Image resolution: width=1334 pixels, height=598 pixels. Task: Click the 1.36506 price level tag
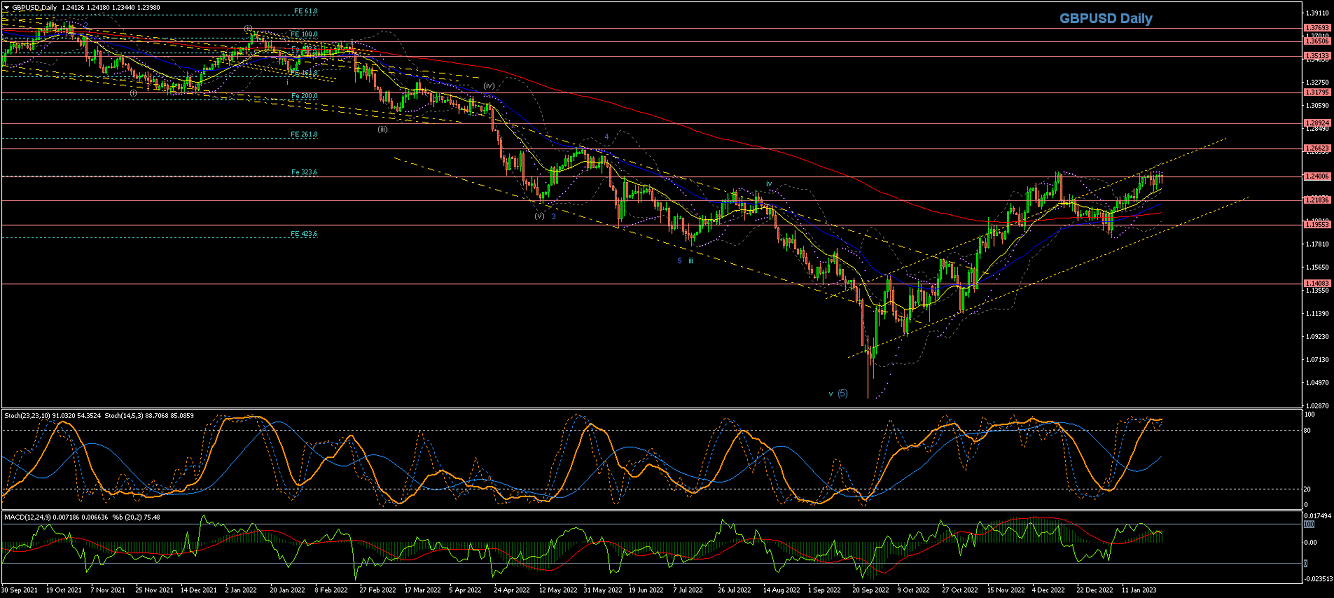pyautogui.click(x=1316, y=41)
